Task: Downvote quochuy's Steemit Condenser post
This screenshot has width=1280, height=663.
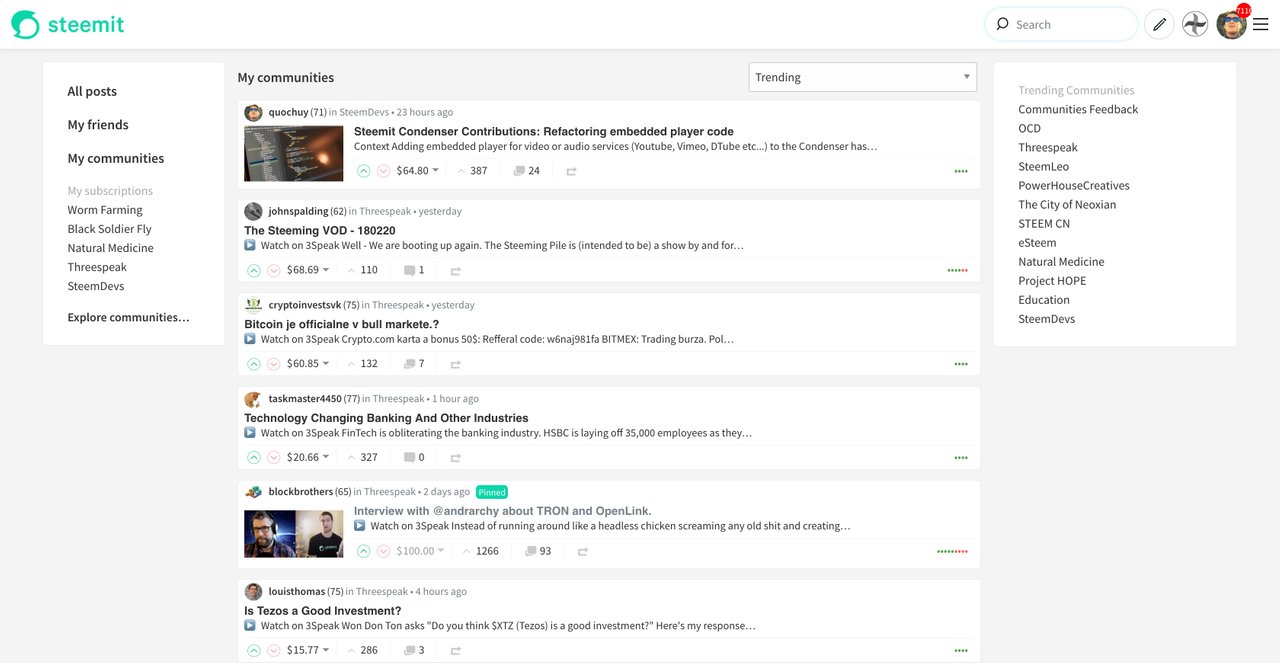Action: 383,171
